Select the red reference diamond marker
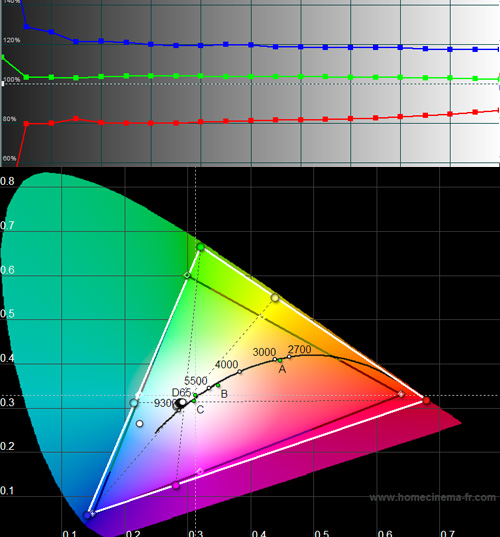The width and height of the screenshot is (500, 537). coord(401,395)
